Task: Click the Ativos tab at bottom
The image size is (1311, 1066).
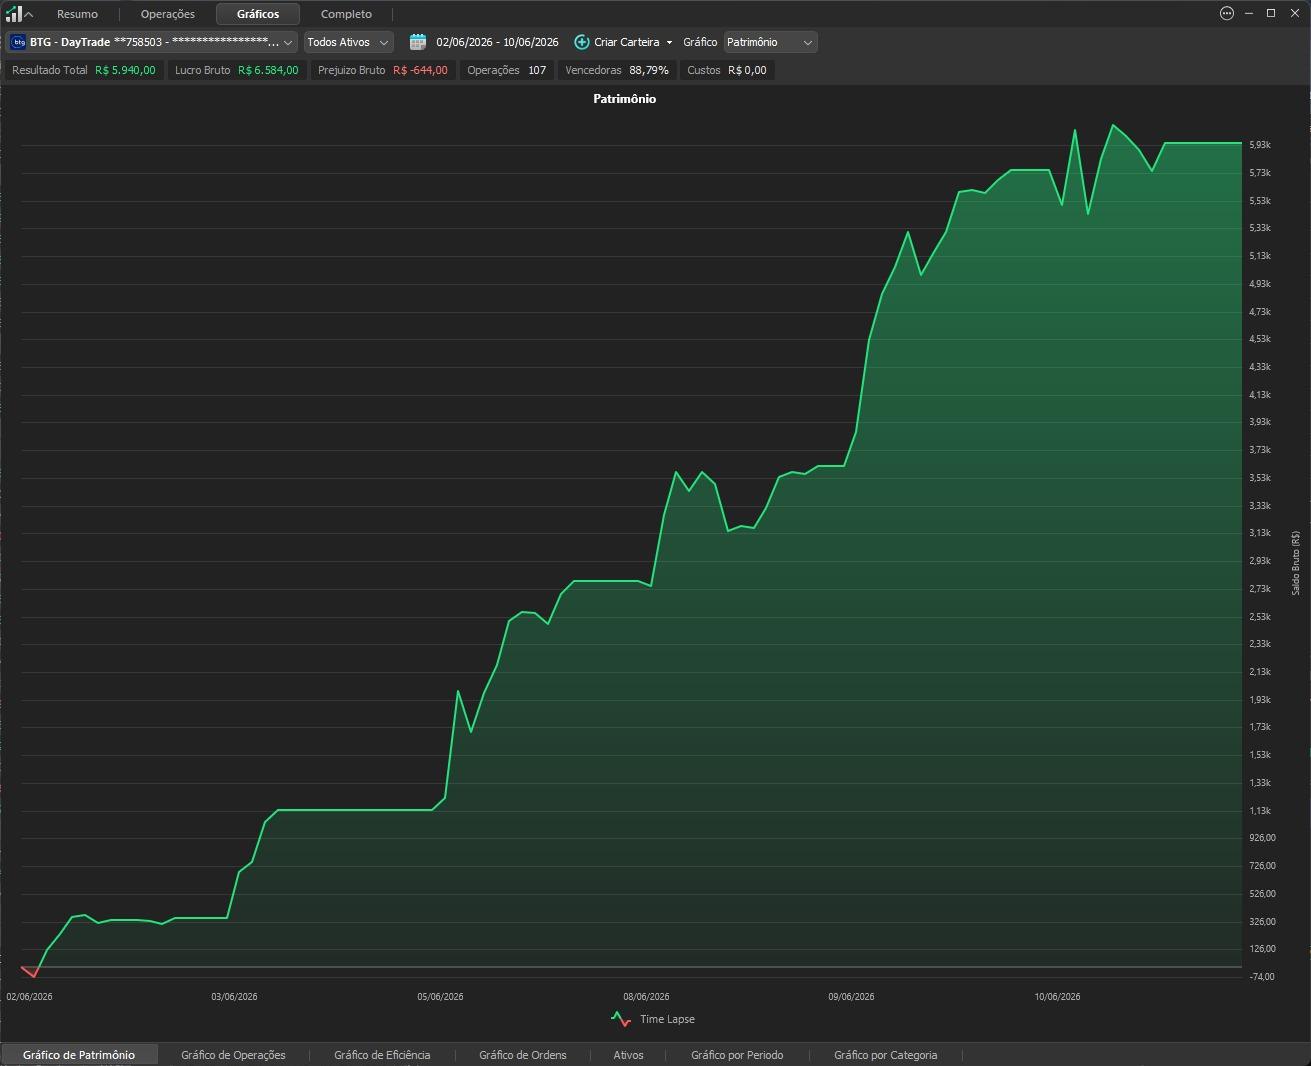Action: 628,1055
